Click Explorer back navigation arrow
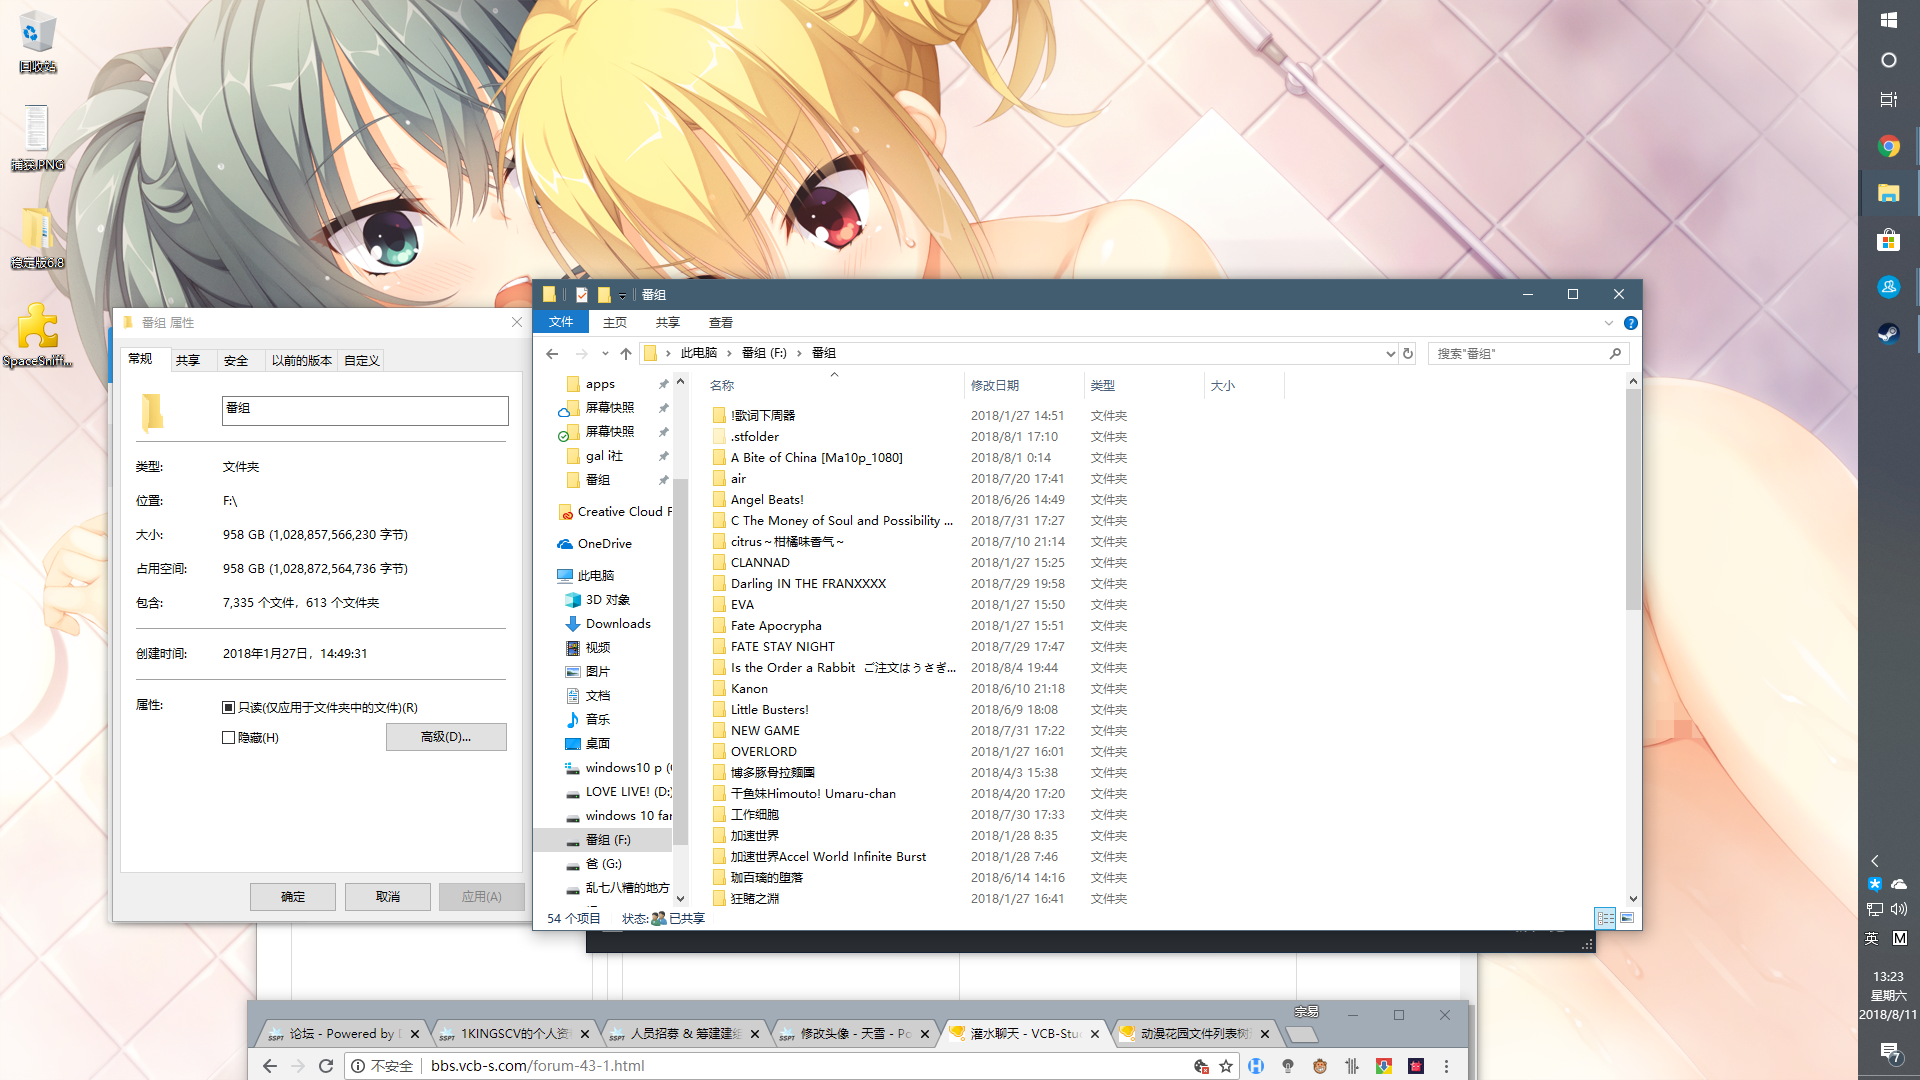This screenshot has width=1920, height=1080. tap(552, 353)
